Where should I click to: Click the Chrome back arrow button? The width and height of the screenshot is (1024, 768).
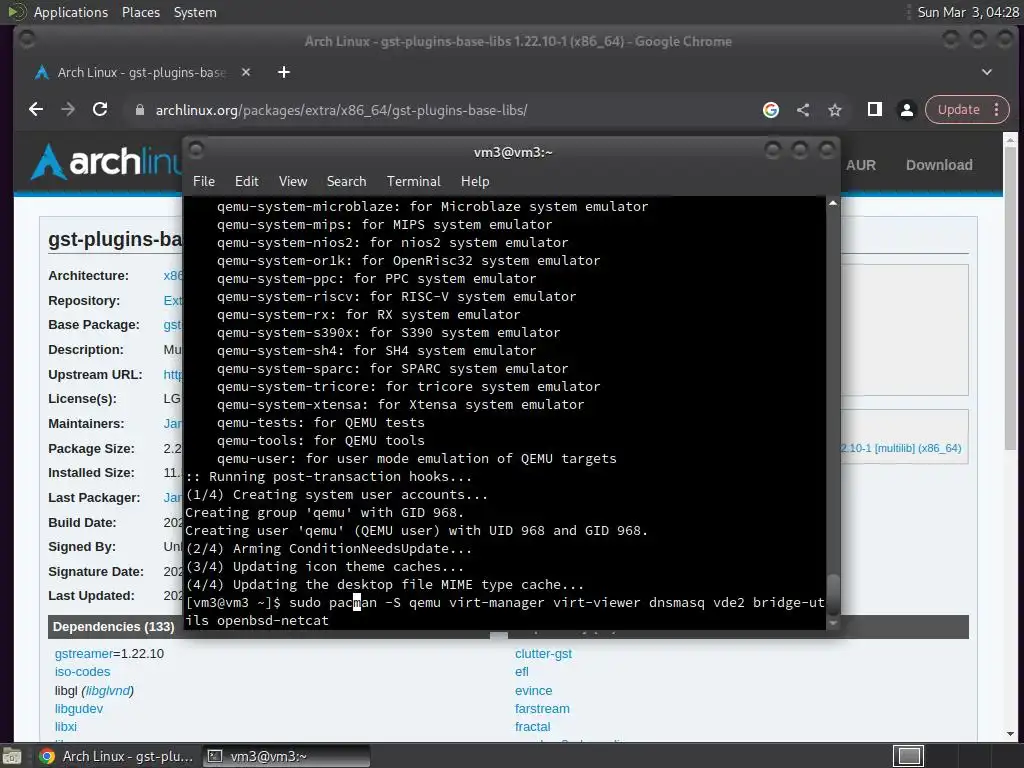click(x=37, y=110)
